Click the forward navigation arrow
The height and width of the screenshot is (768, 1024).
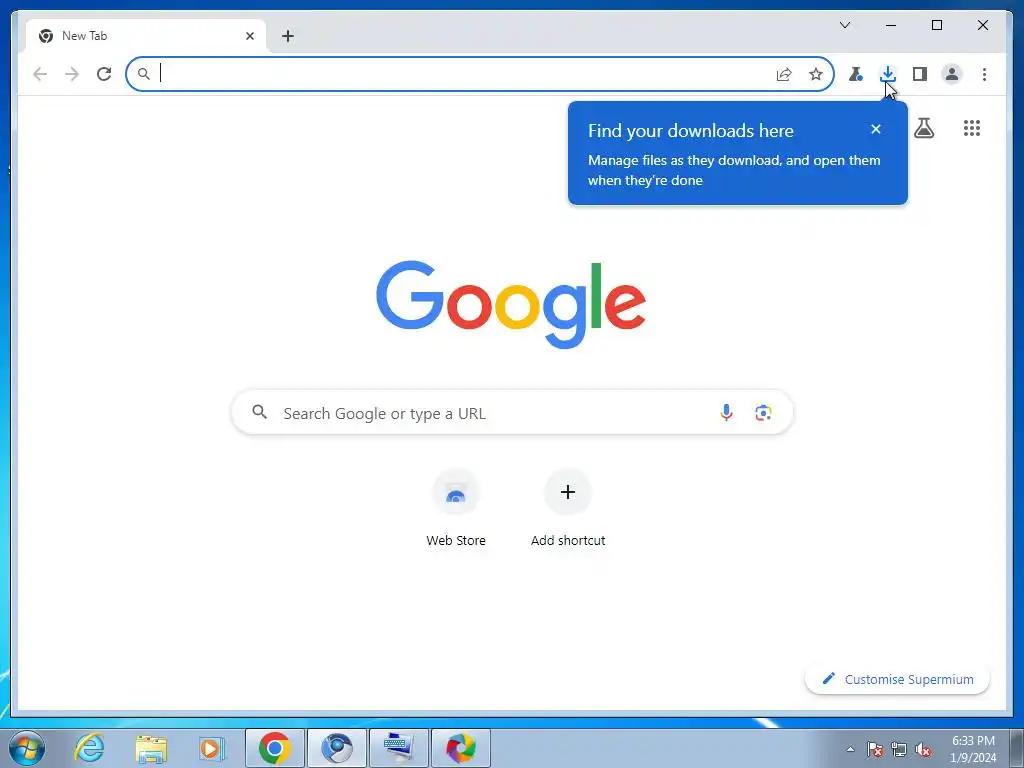coord(72,74)
